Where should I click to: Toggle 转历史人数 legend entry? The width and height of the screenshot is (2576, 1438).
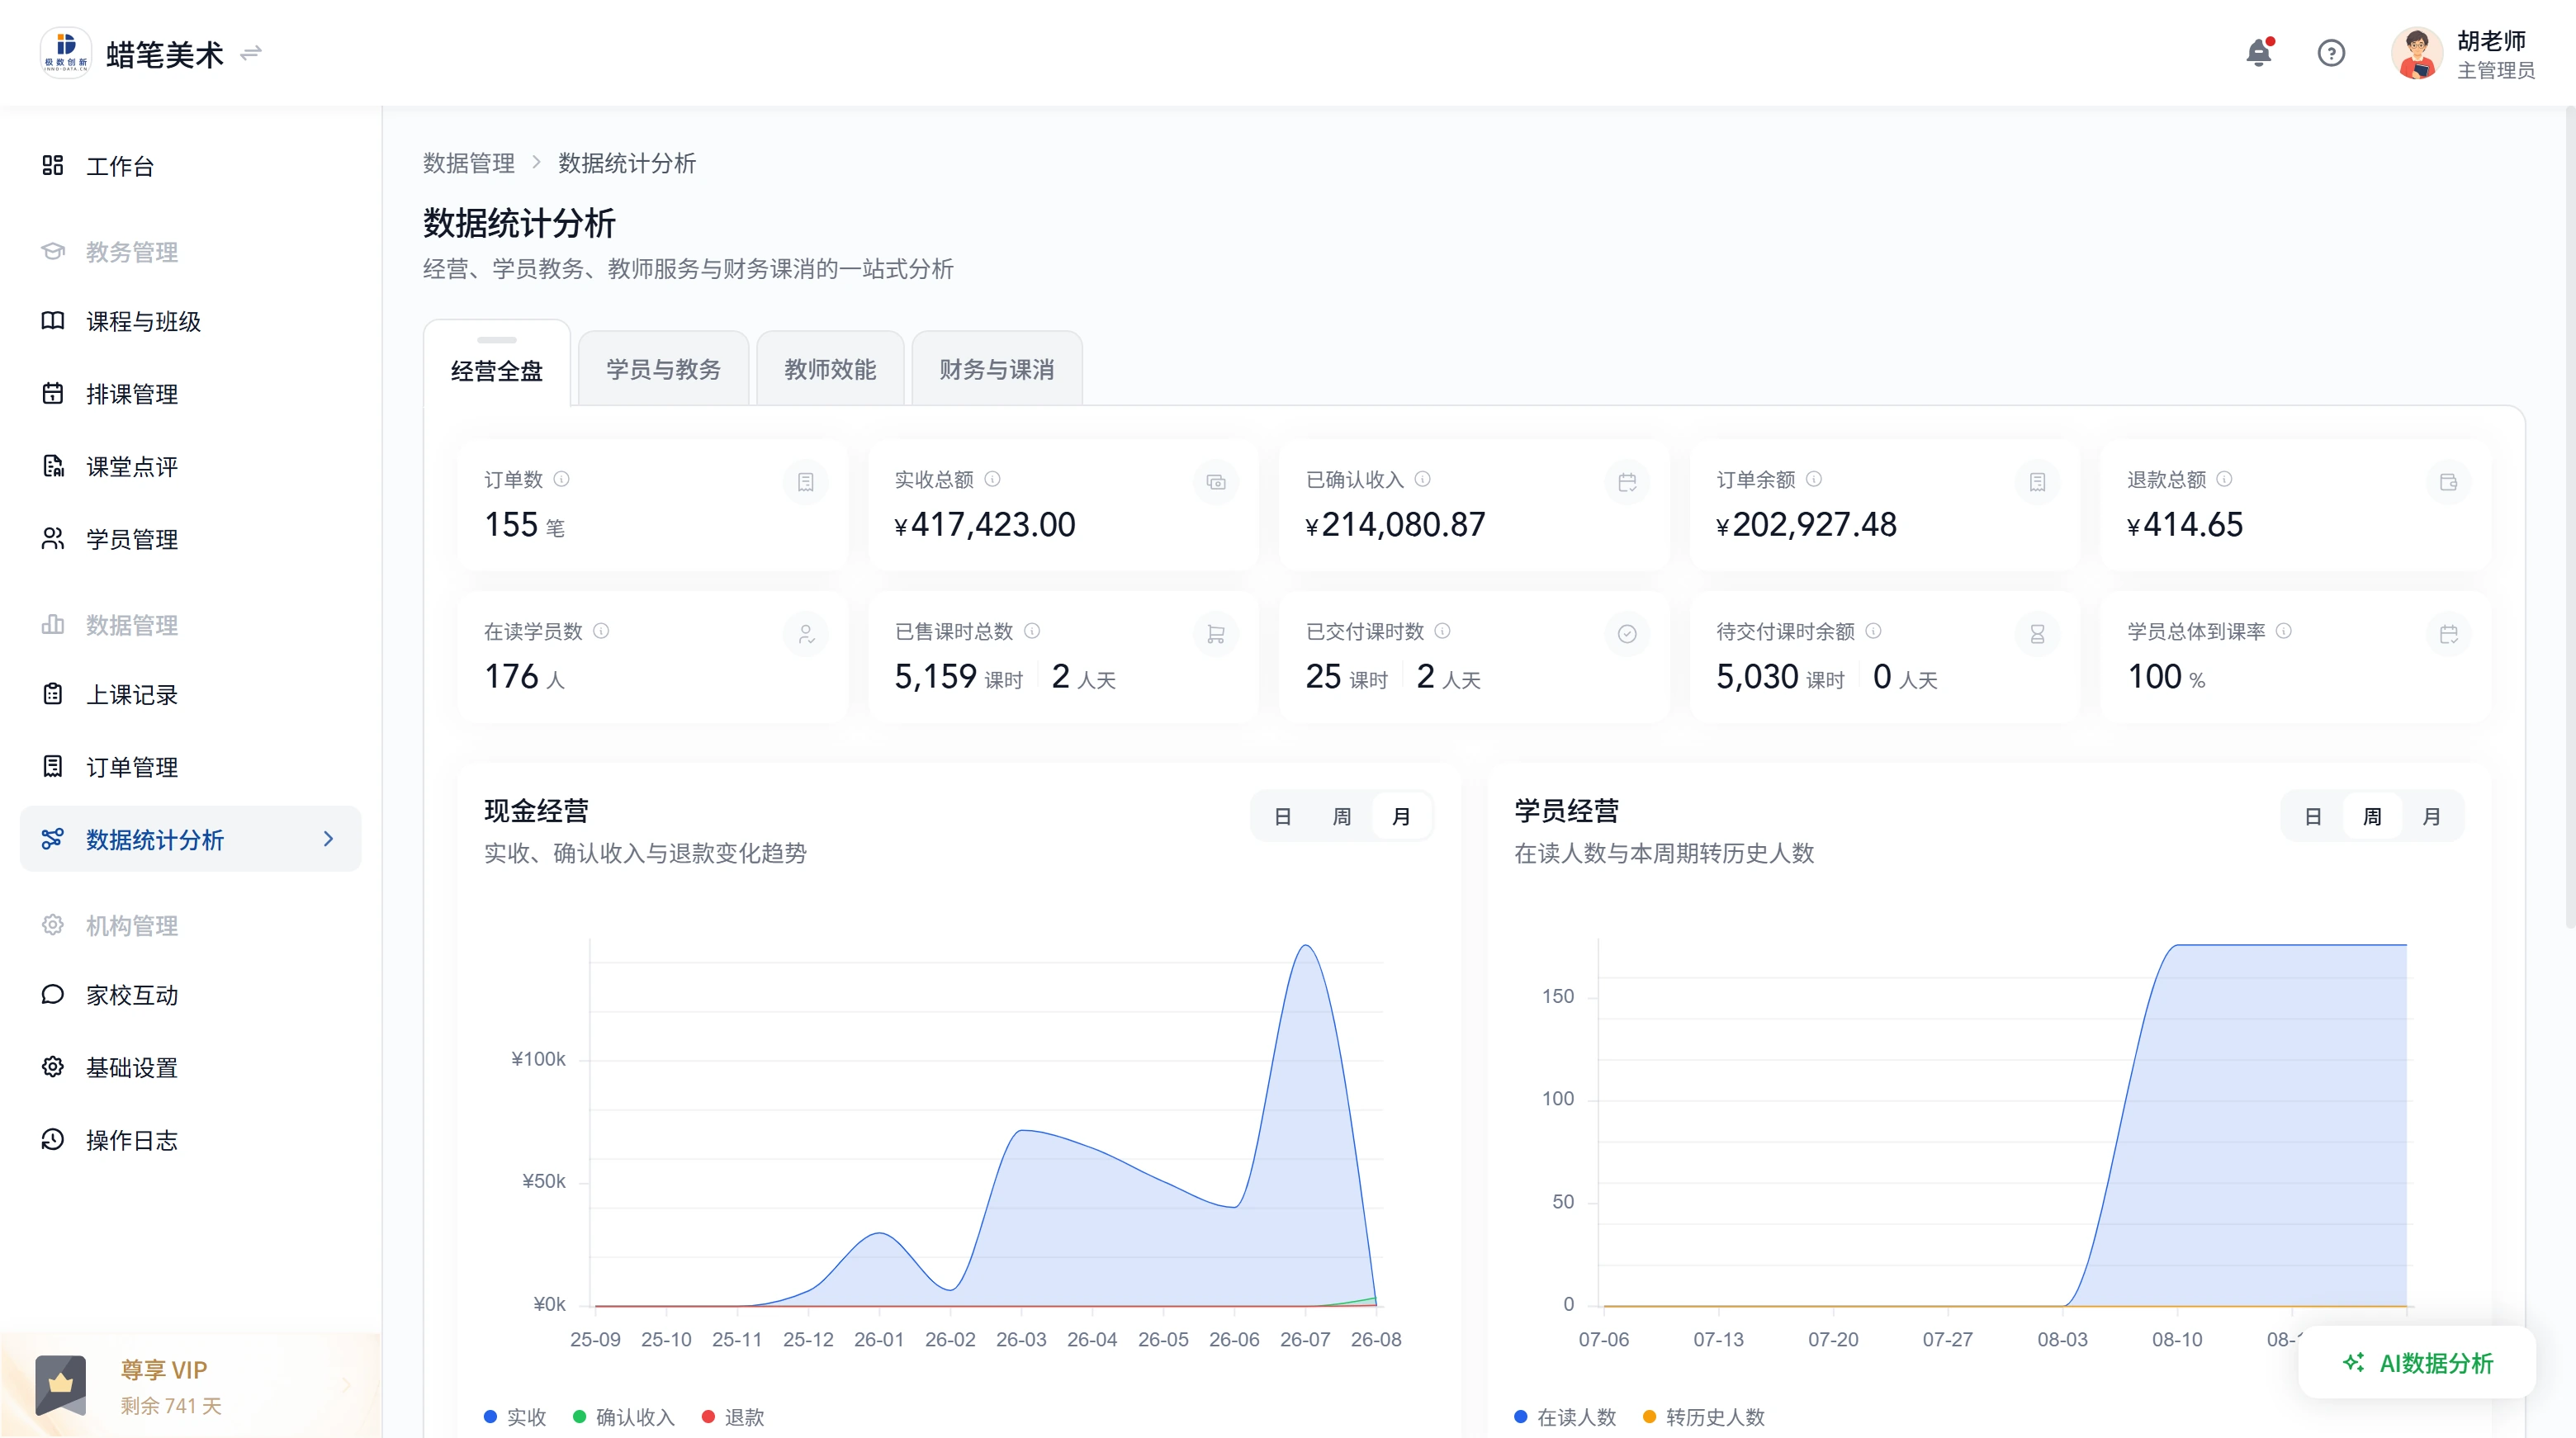pyautogui.click(x=1704, y=1417)
